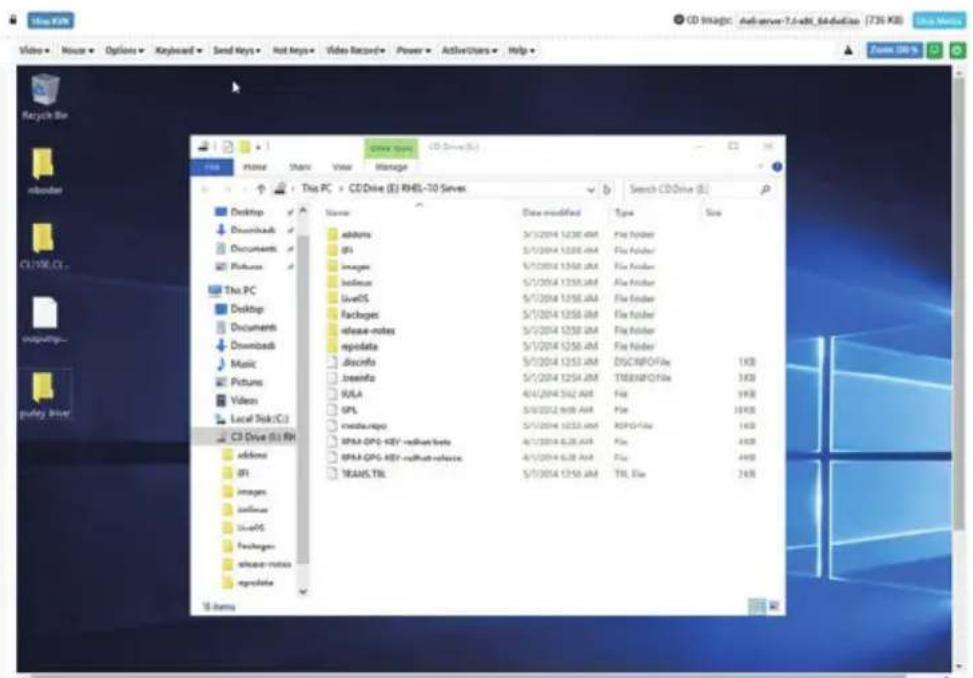
Task: Switch to the Home ribbon tab
Action: [x=254, y=167]
